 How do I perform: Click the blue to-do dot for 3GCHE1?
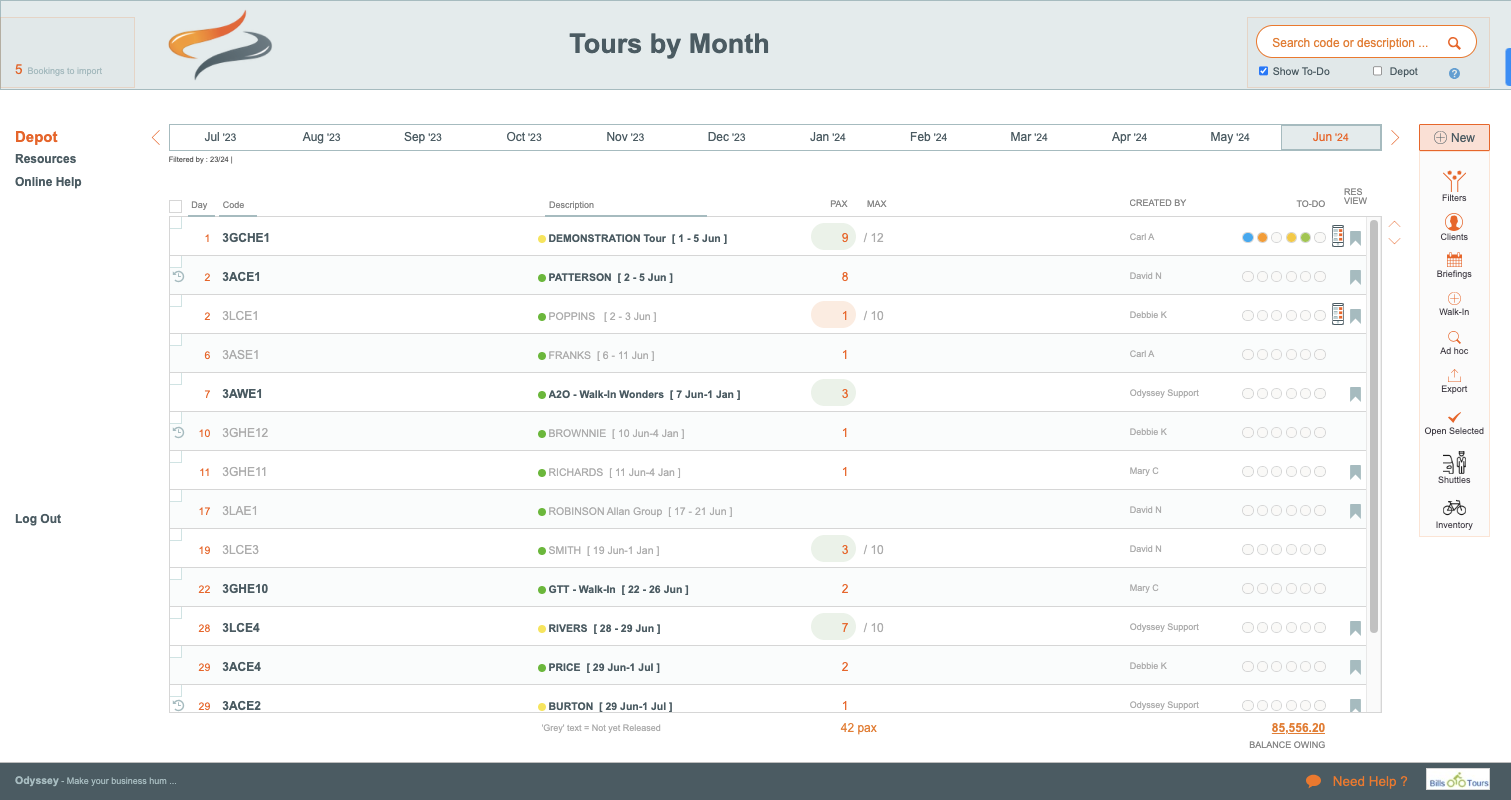coord(1247,238)
